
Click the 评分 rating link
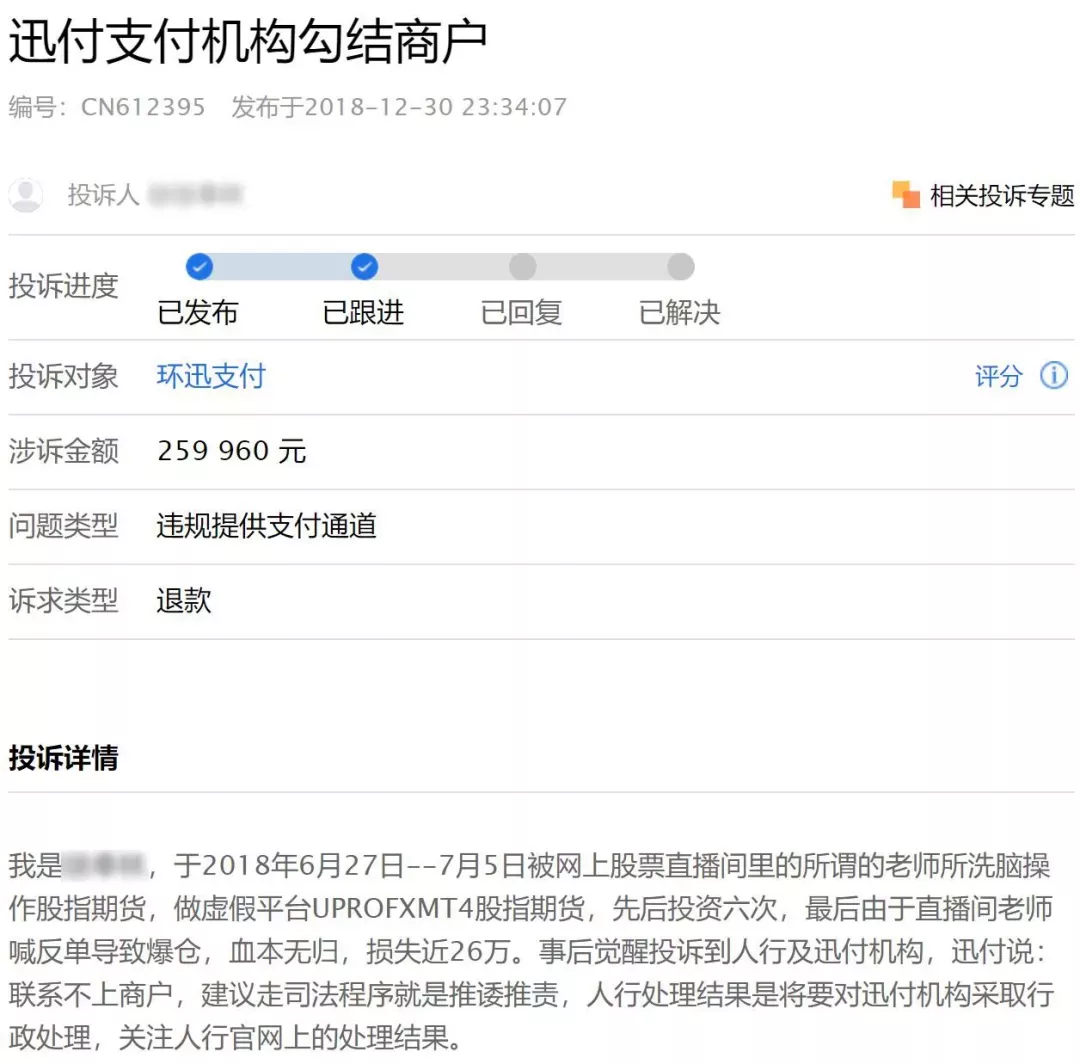[x=998, y=376]
